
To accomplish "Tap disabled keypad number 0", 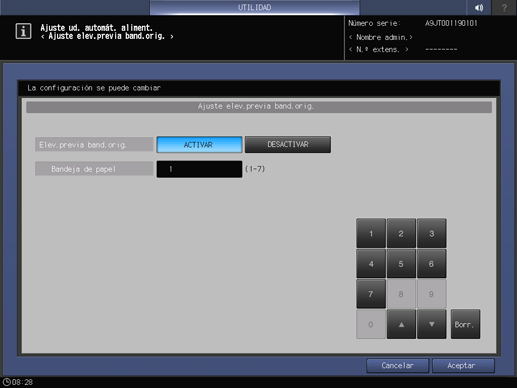I will click(371, 324).
